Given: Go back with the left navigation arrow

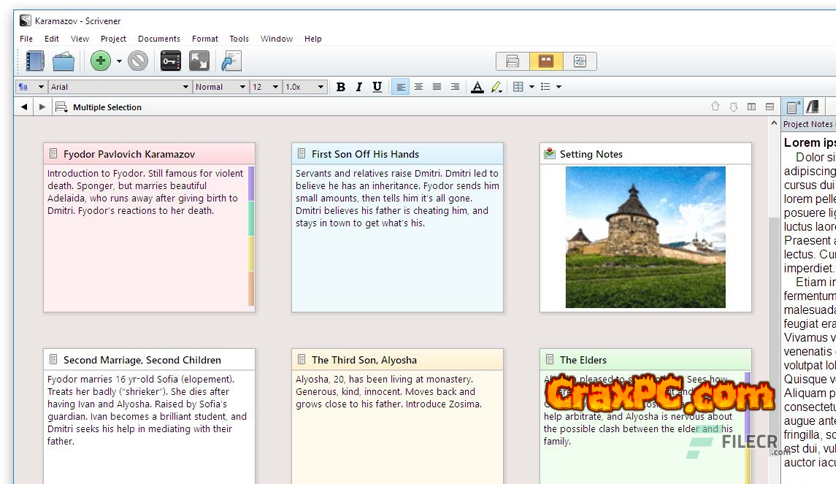Looking at the screenshot, I should 25,106.
